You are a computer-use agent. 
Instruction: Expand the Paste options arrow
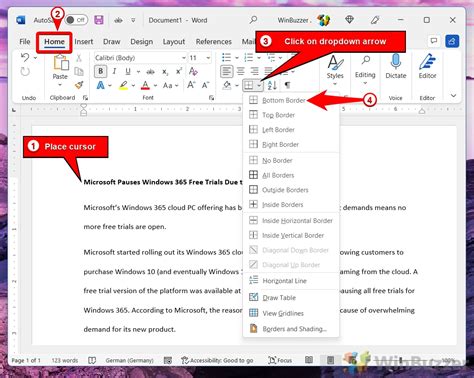[60, 85]
